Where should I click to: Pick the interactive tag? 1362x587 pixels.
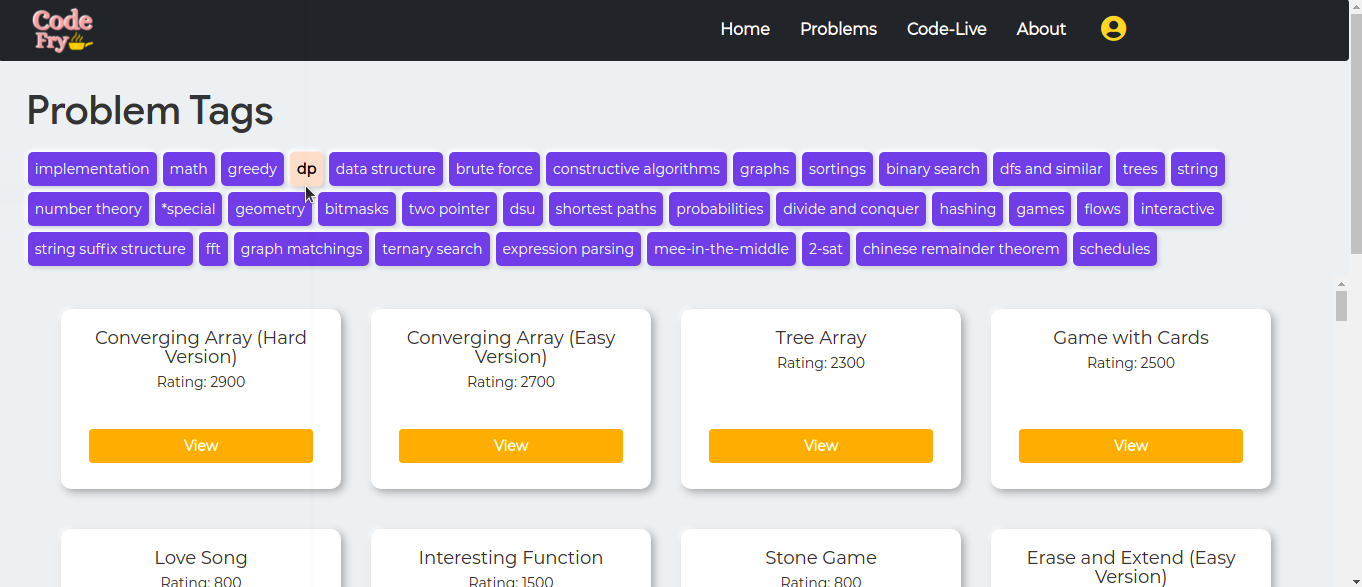(x=1178, y=209)
